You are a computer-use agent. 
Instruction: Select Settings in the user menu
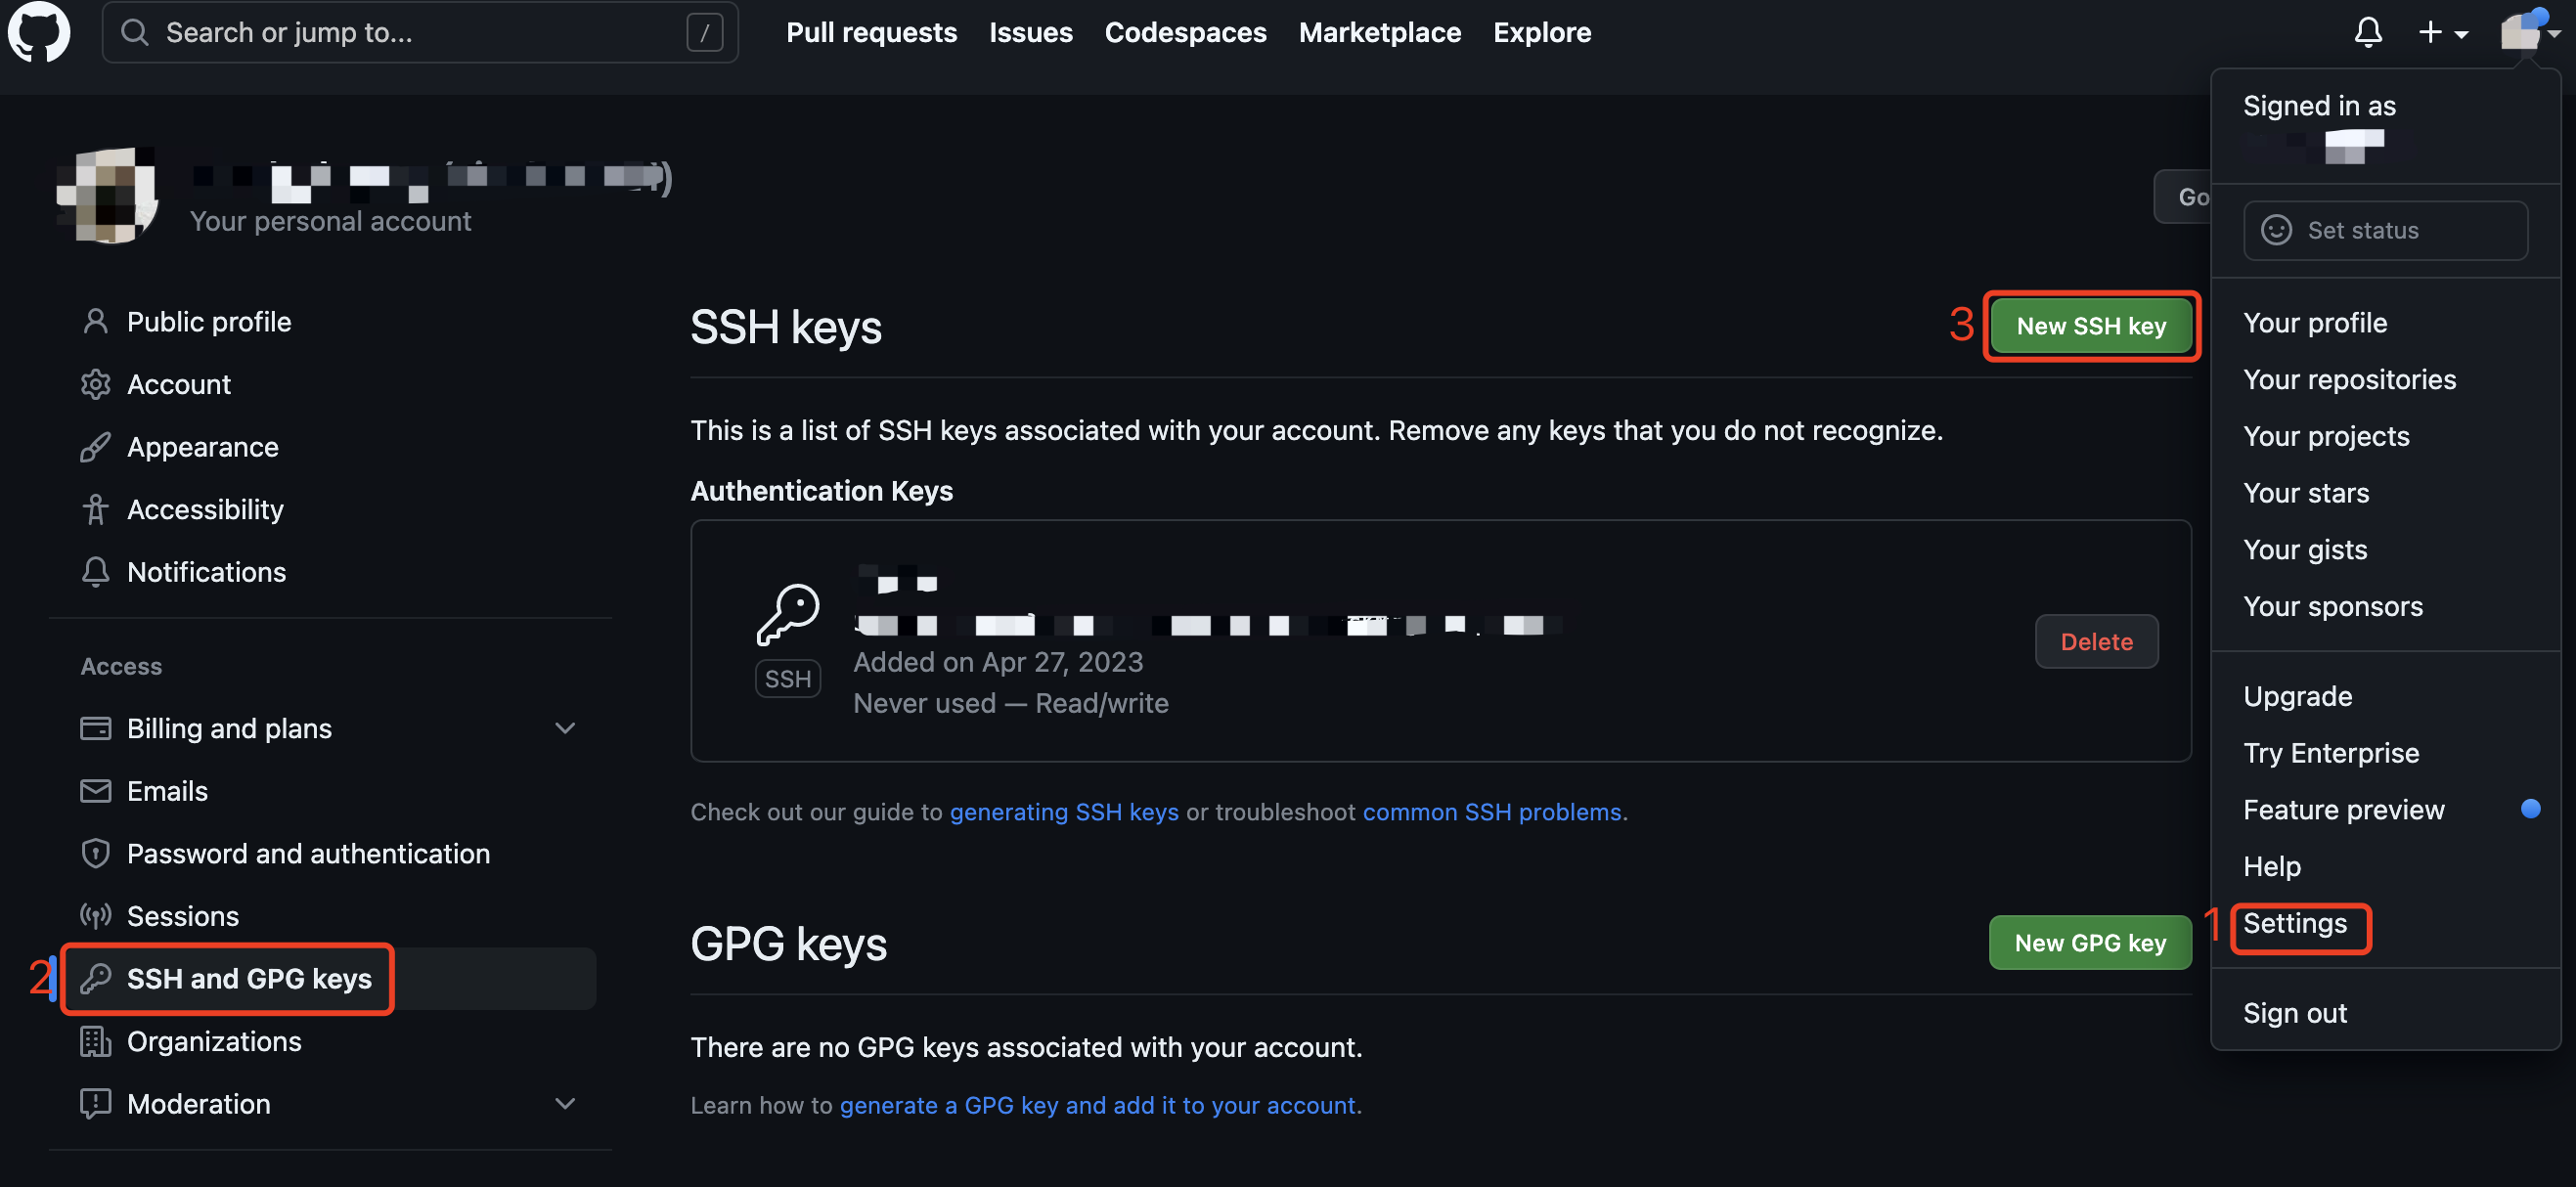pos(2294,923)
